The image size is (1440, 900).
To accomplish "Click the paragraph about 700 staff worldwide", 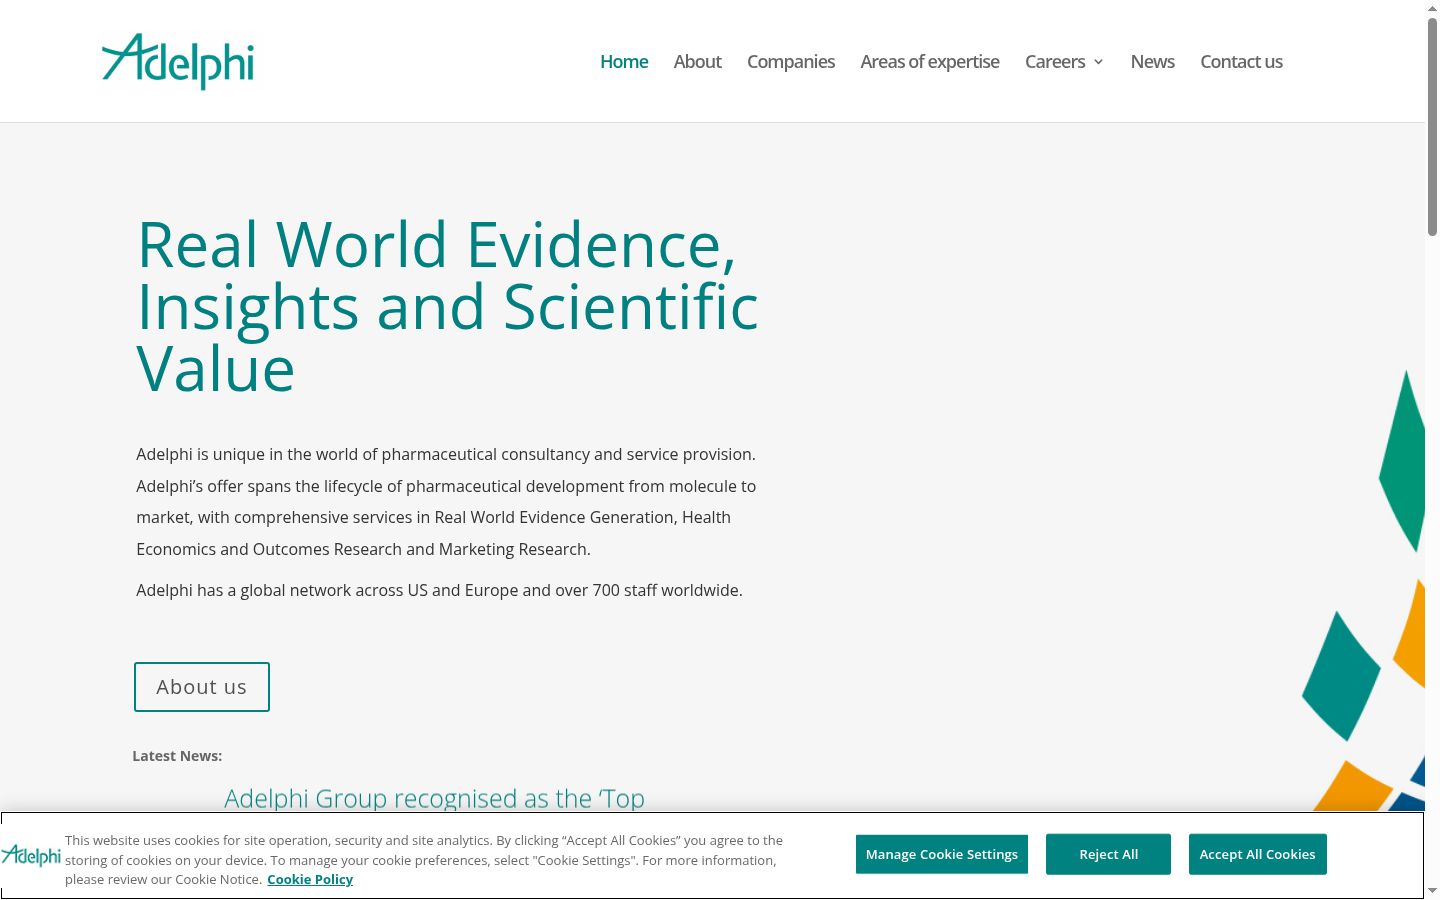I will click(x=439, y=590).
